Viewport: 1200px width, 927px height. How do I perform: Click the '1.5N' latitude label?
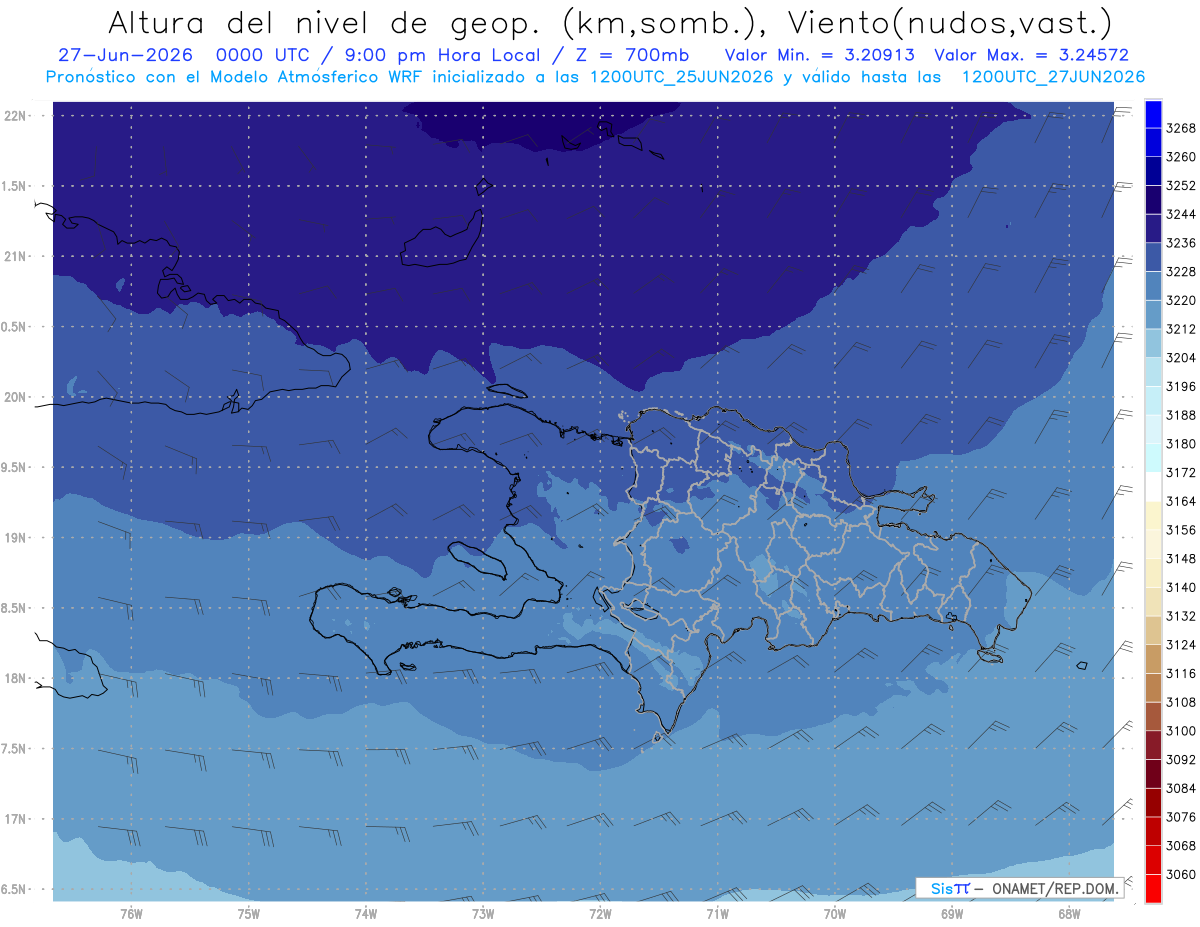(15, 186)
